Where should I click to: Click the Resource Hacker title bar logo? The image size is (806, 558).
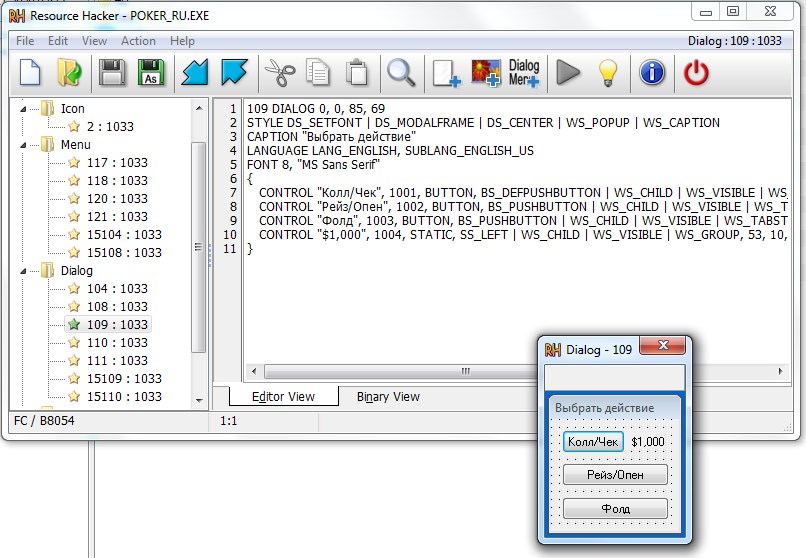point(17,16)
